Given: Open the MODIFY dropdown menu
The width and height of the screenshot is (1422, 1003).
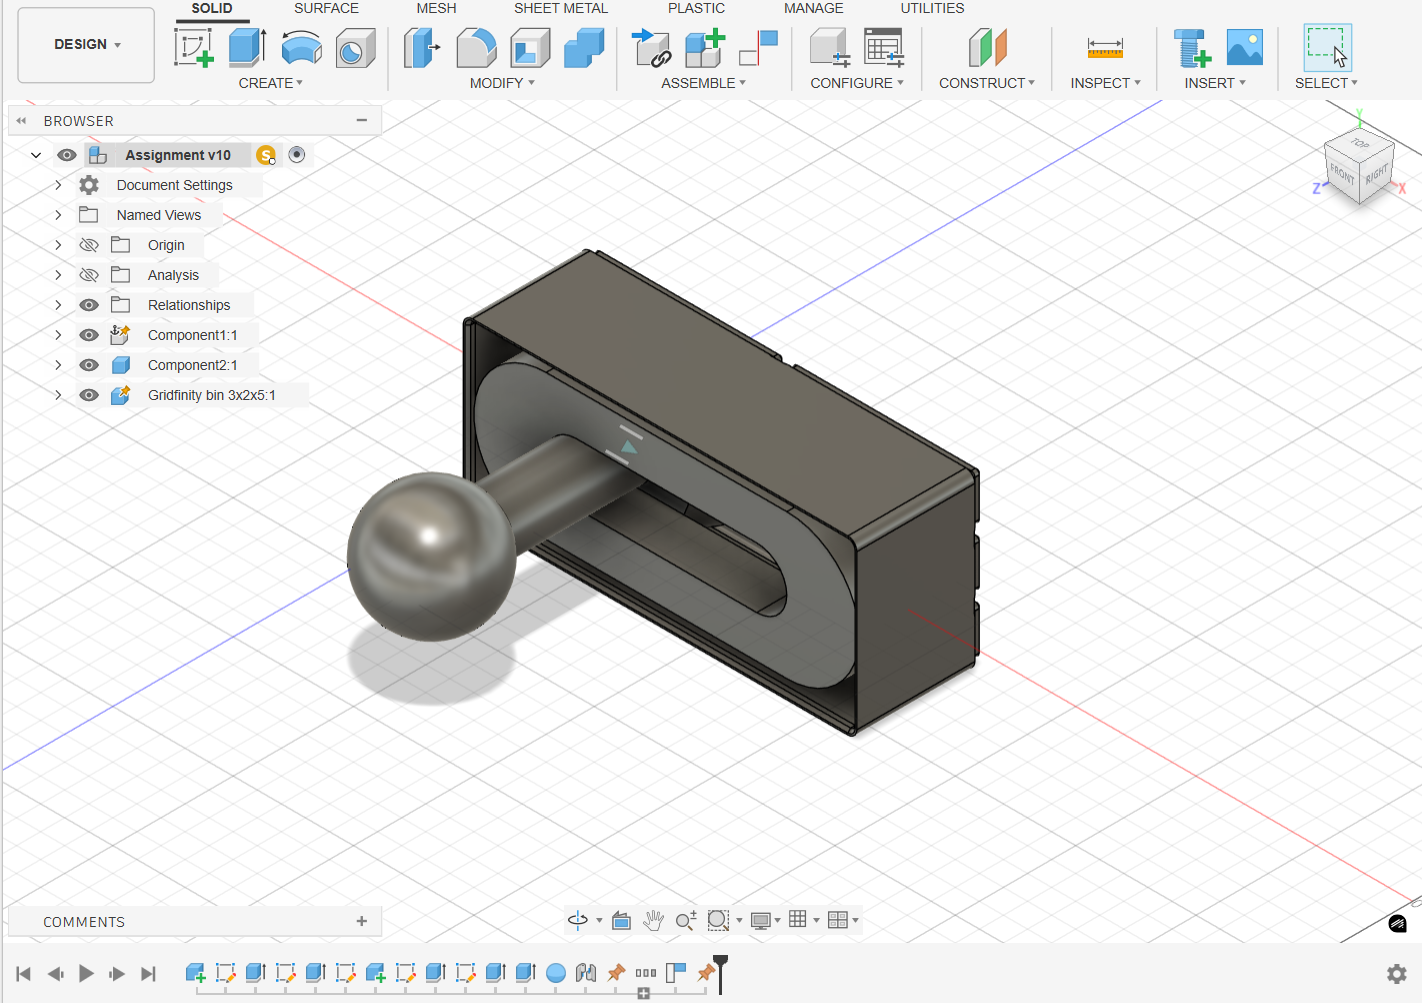Looking at the screenshot, I should click(x=502, y=83).
